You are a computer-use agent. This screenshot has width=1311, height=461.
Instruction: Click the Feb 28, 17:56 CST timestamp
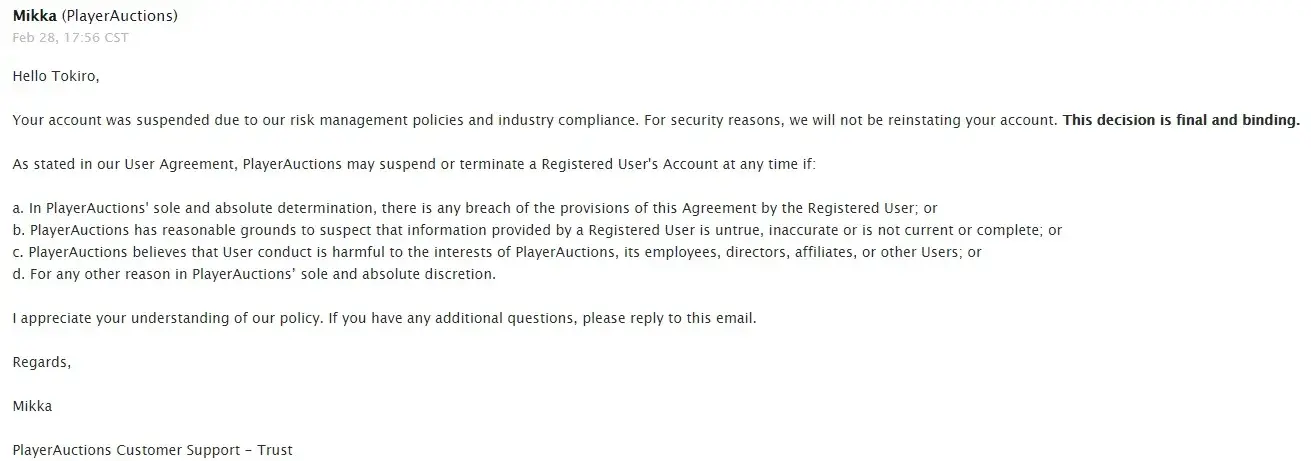70,38
